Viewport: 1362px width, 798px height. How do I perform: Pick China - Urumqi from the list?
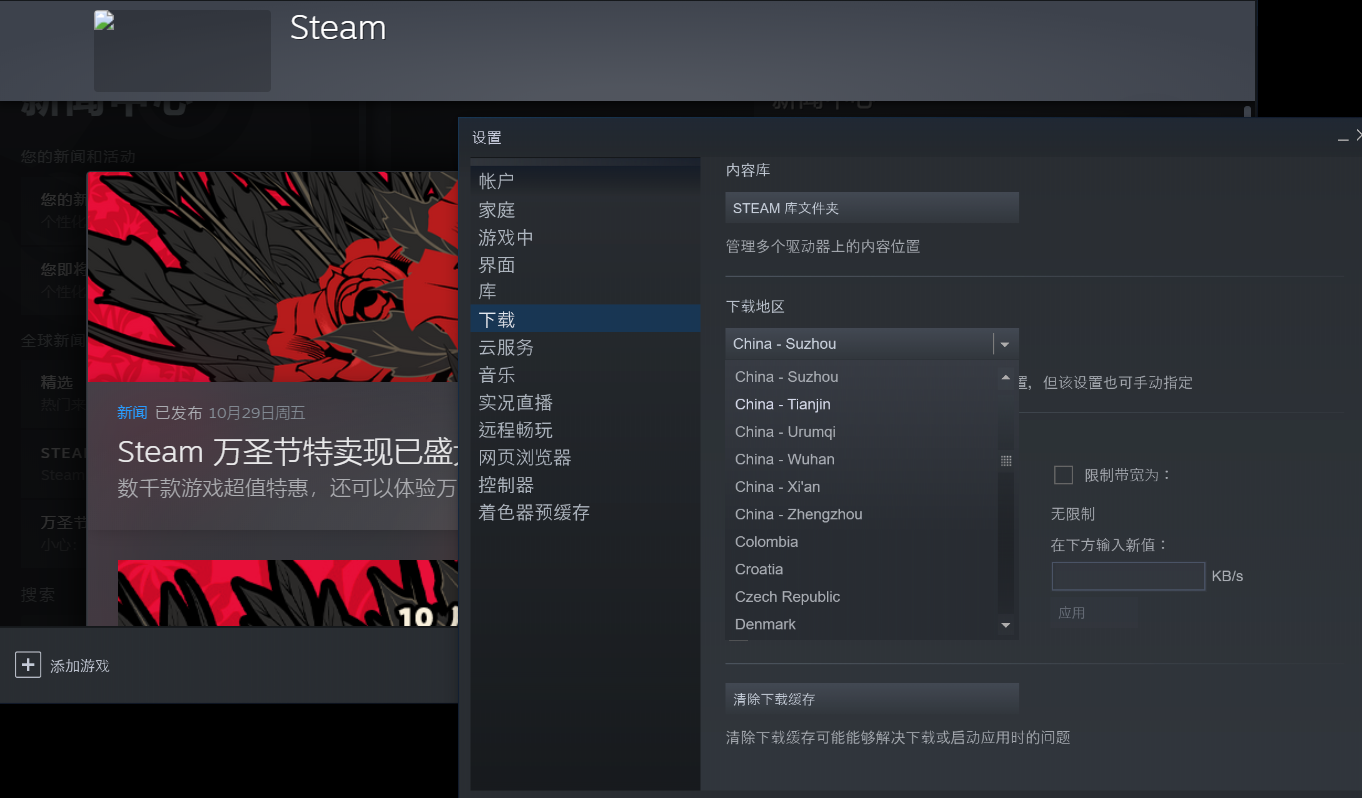coord(861,432)
